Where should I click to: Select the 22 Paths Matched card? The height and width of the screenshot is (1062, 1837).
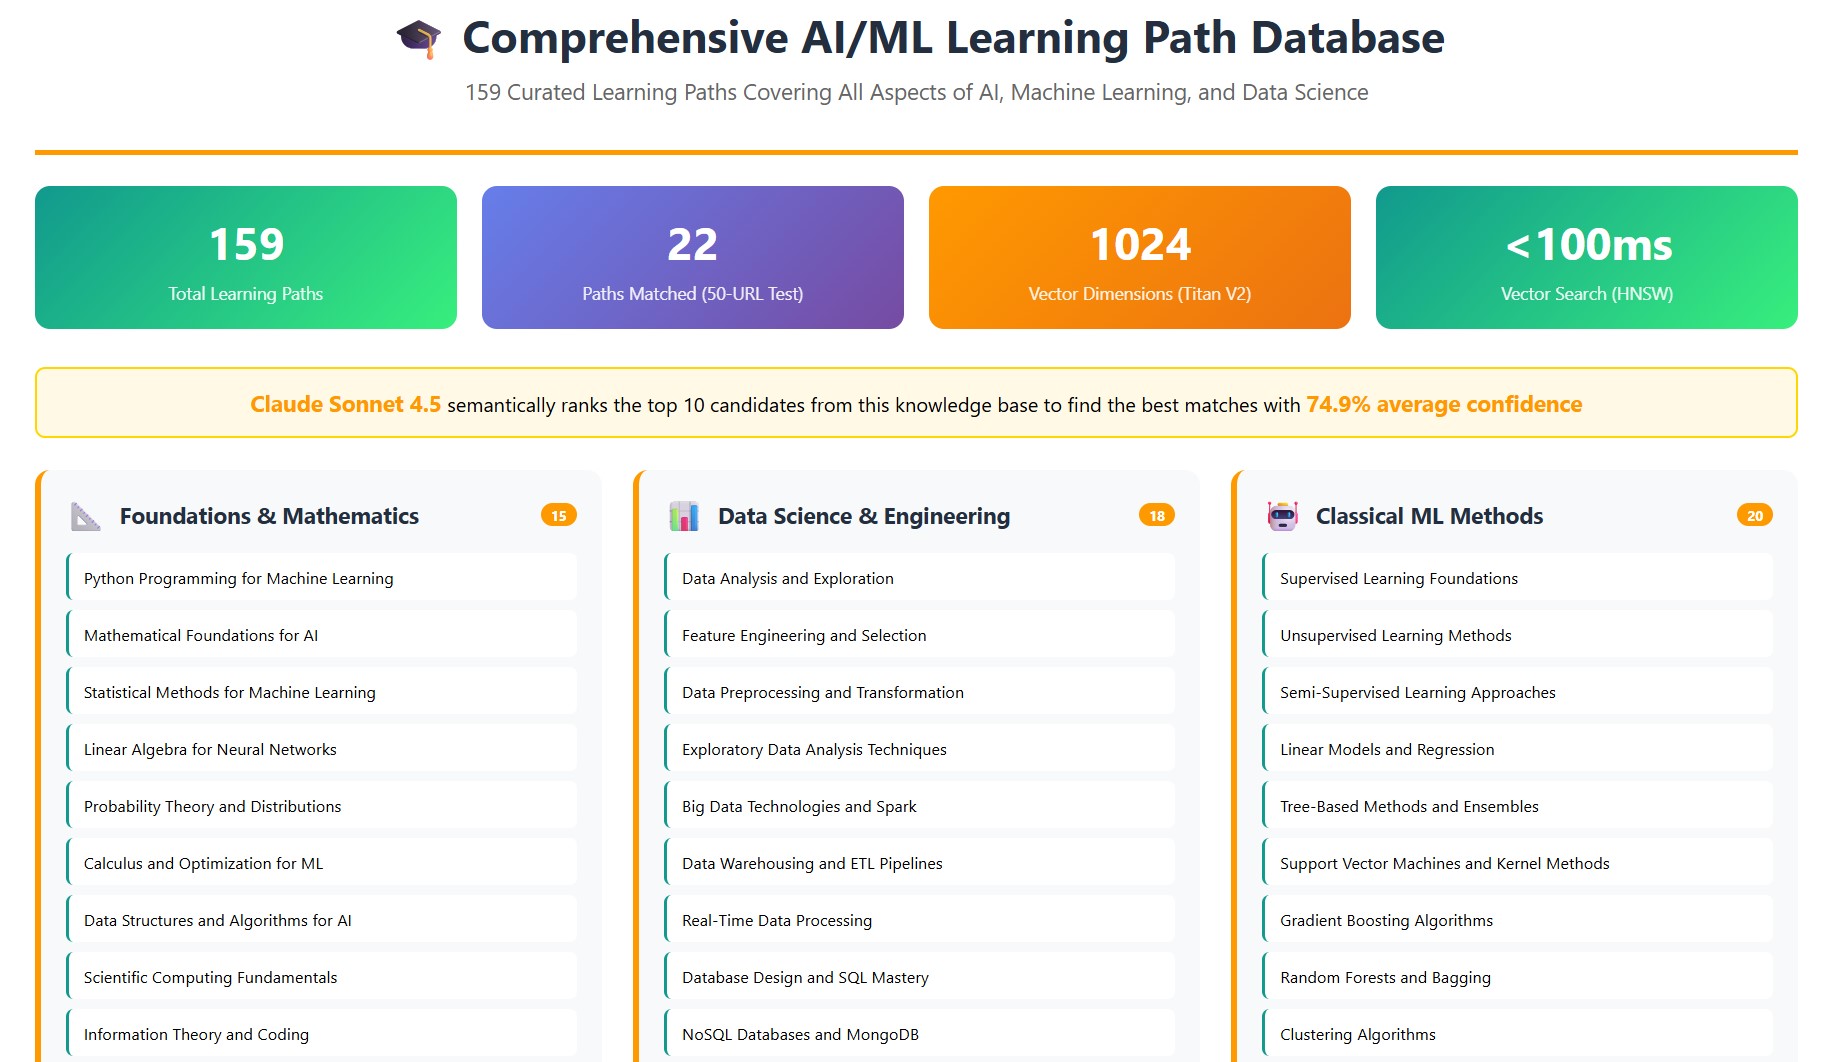pyautogui.click(x=693, y=257)
